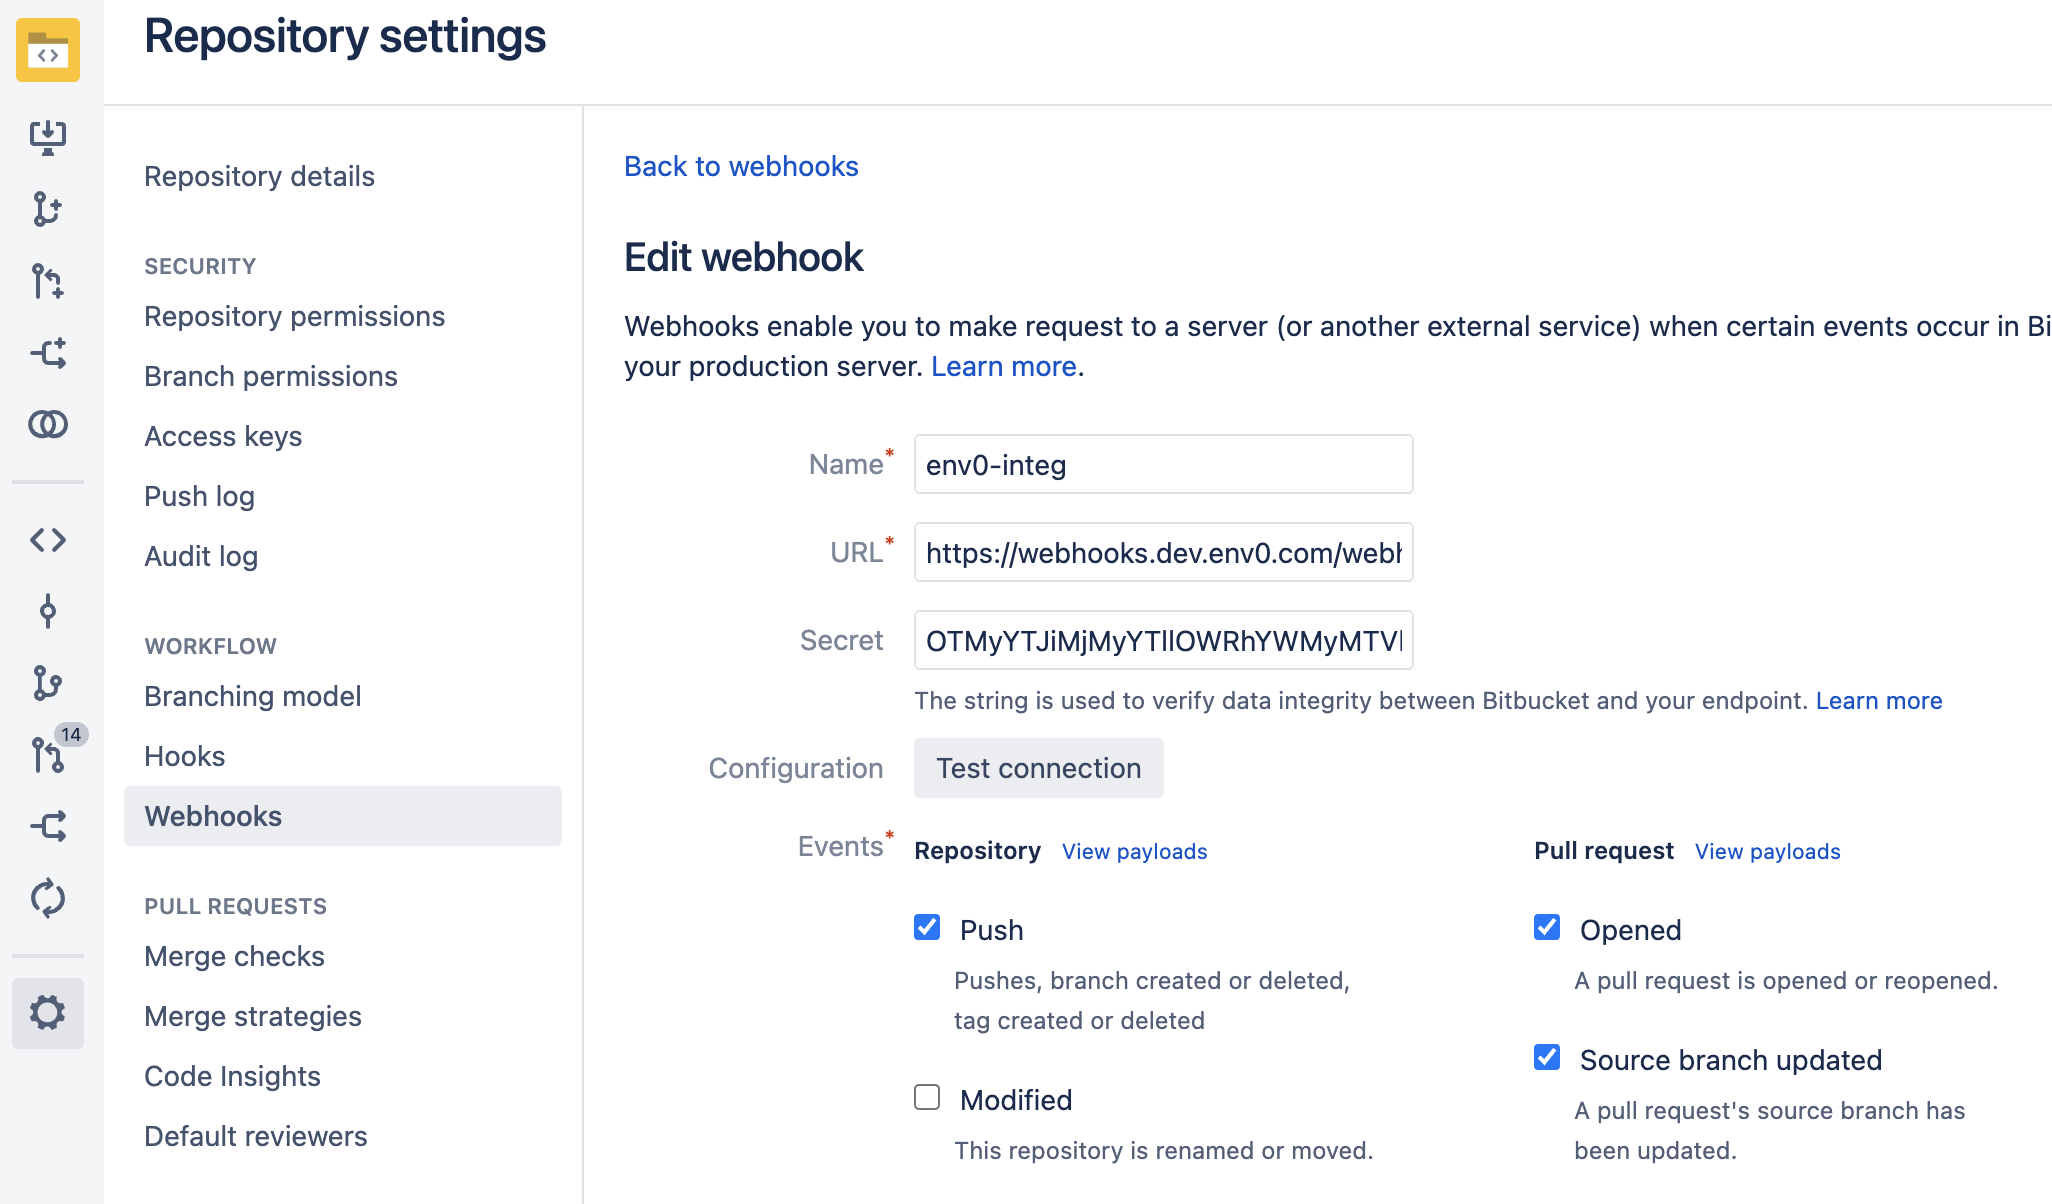The width and height of the screenshot is (2052, 1204).
Task: Open the Commits icon in sidebar
Action: pyautogui.click(x=47, y=611)
